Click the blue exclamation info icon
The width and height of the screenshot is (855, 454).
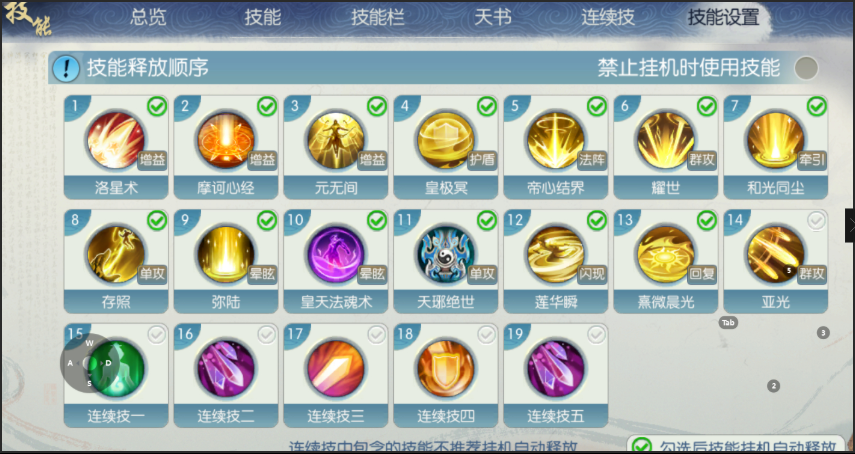tap(66, 69)
